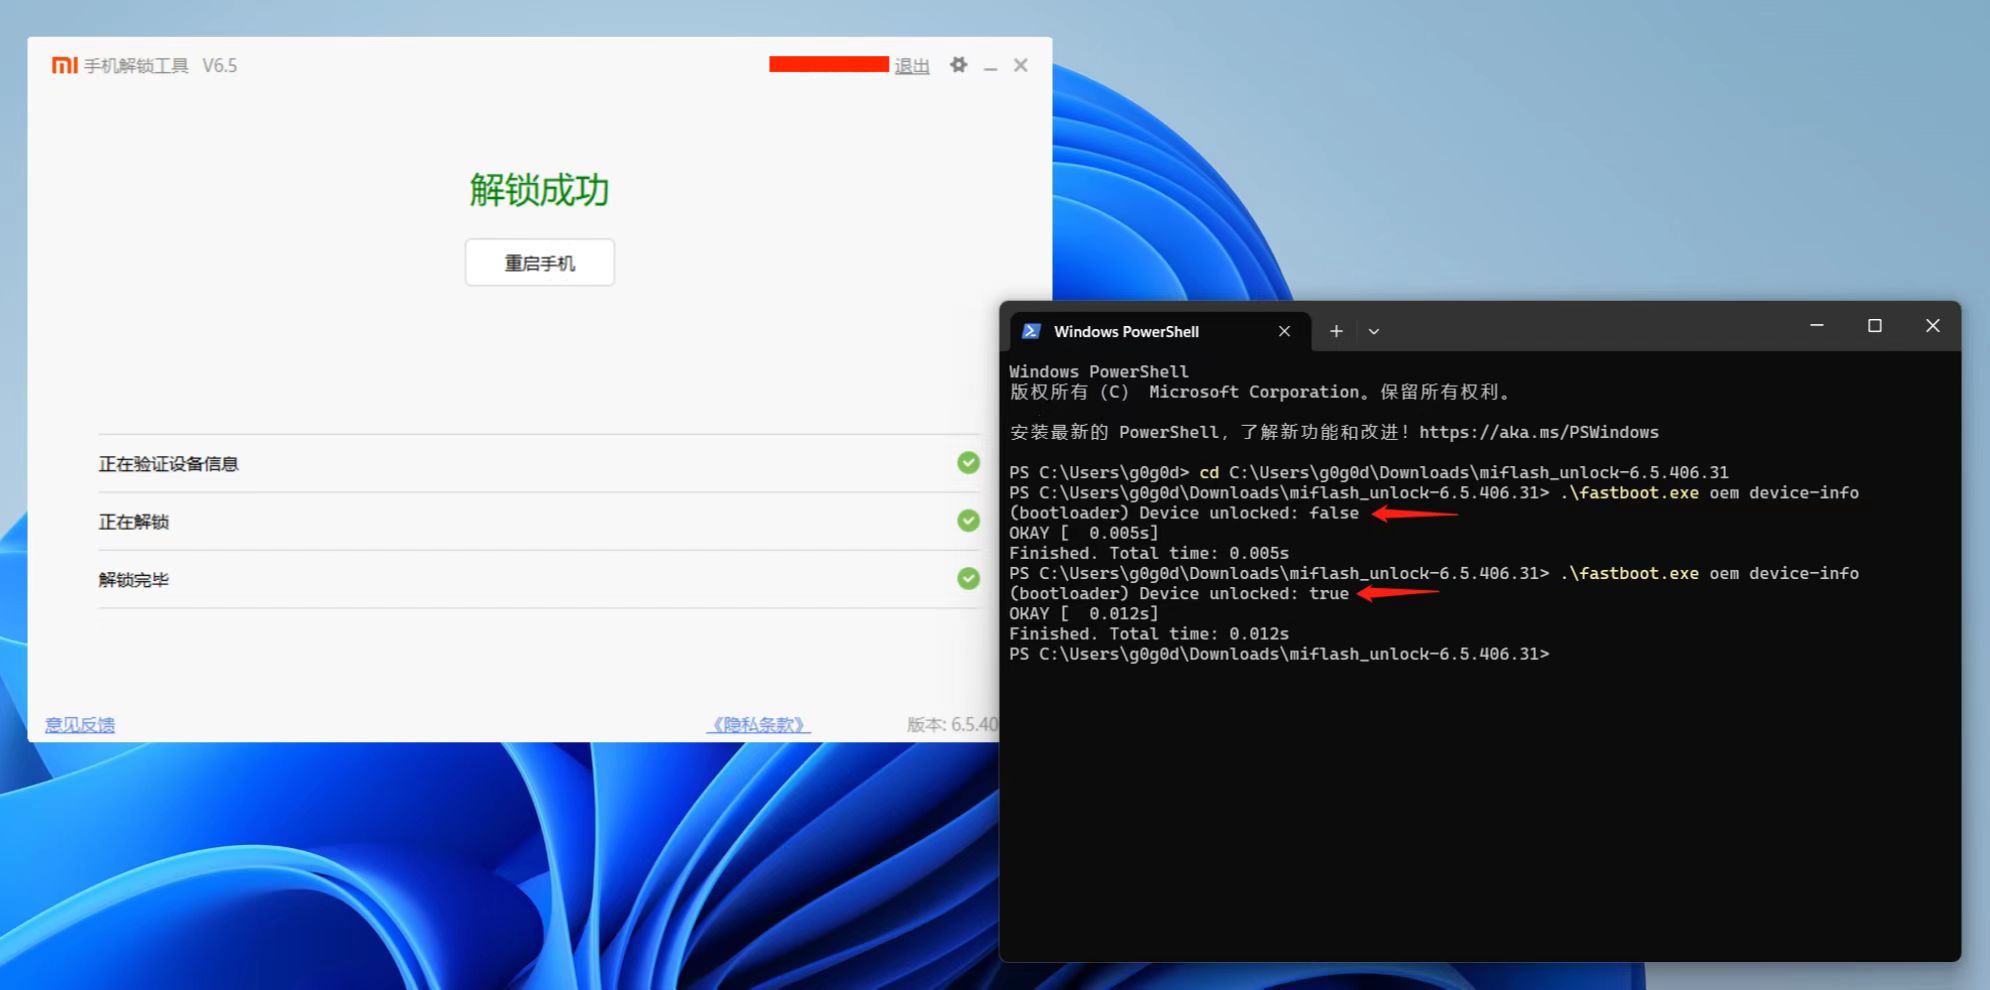
Task: Click green check beside 正在验证设备信息
Action: point(968,463)
